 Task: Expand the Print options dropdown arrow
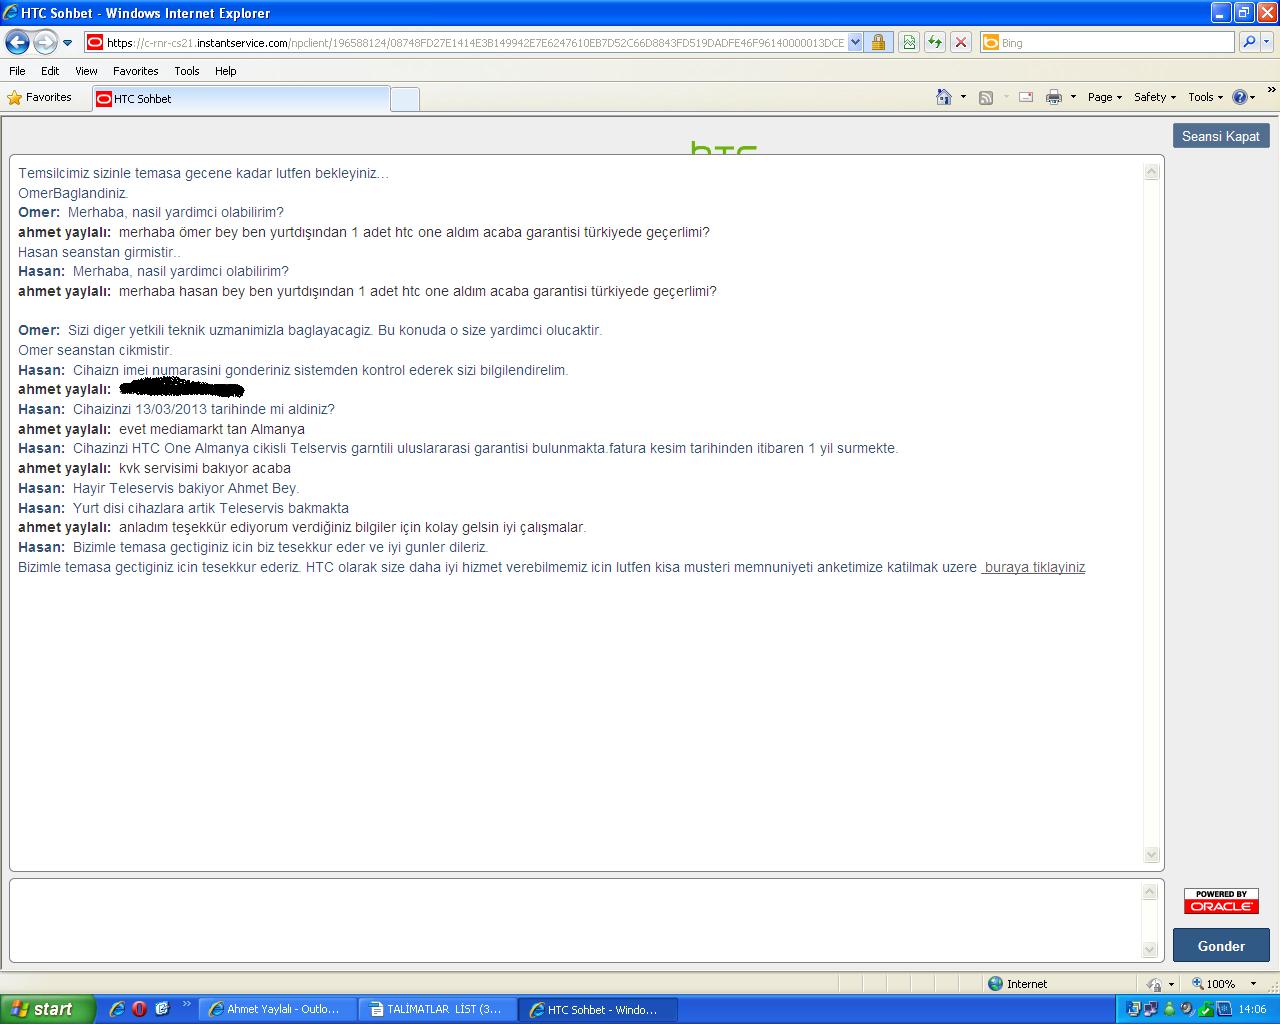pyautogui.click(x=1073, y=97)
